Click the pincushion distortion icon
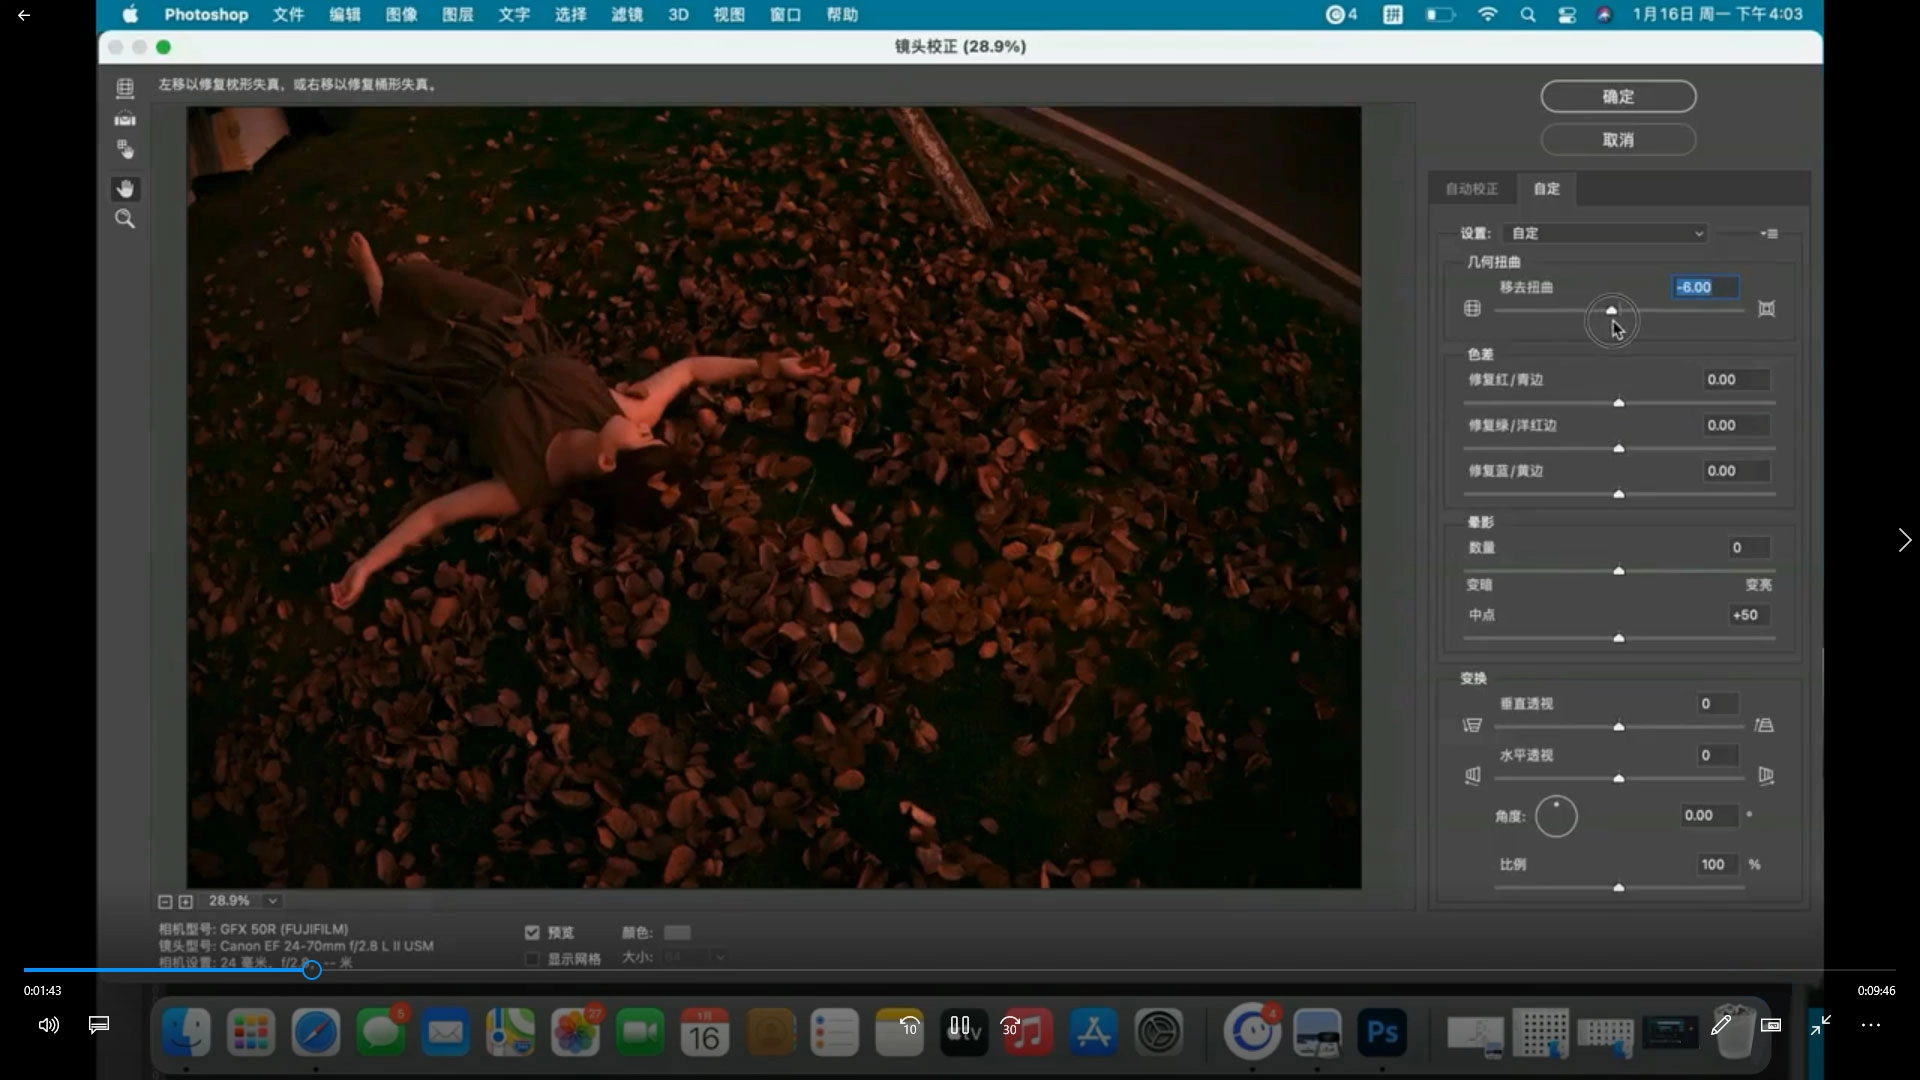Viewport: 1920px width, 1080px height. point(1767,309)
